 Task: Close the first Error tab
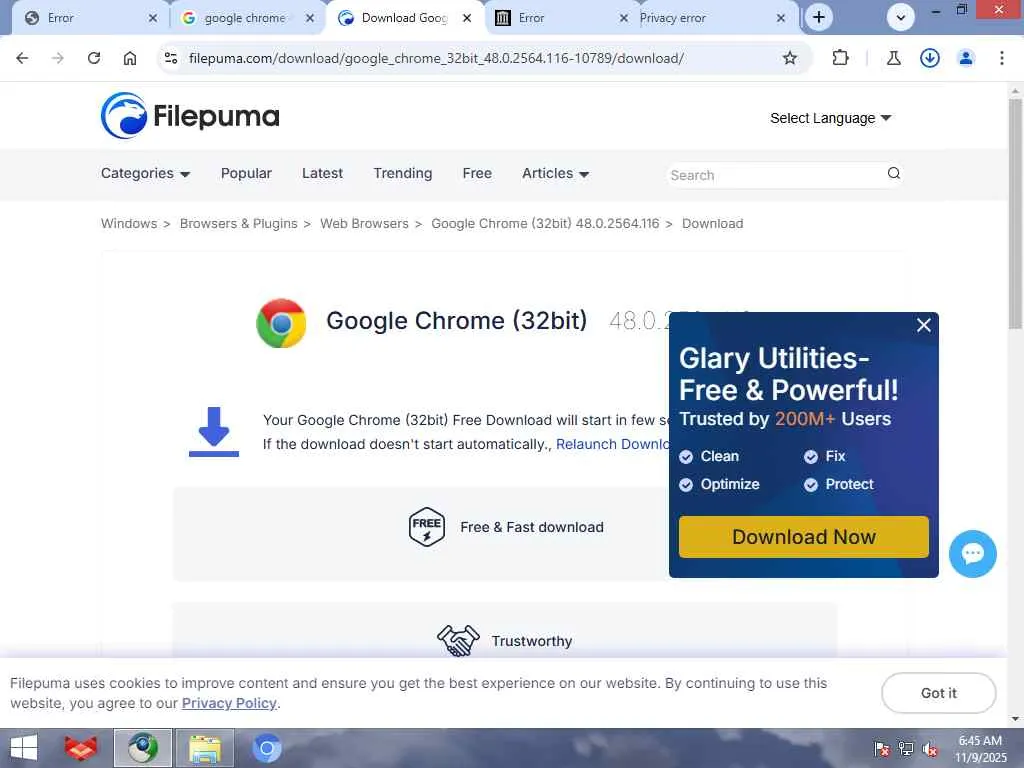click(153, 18)
